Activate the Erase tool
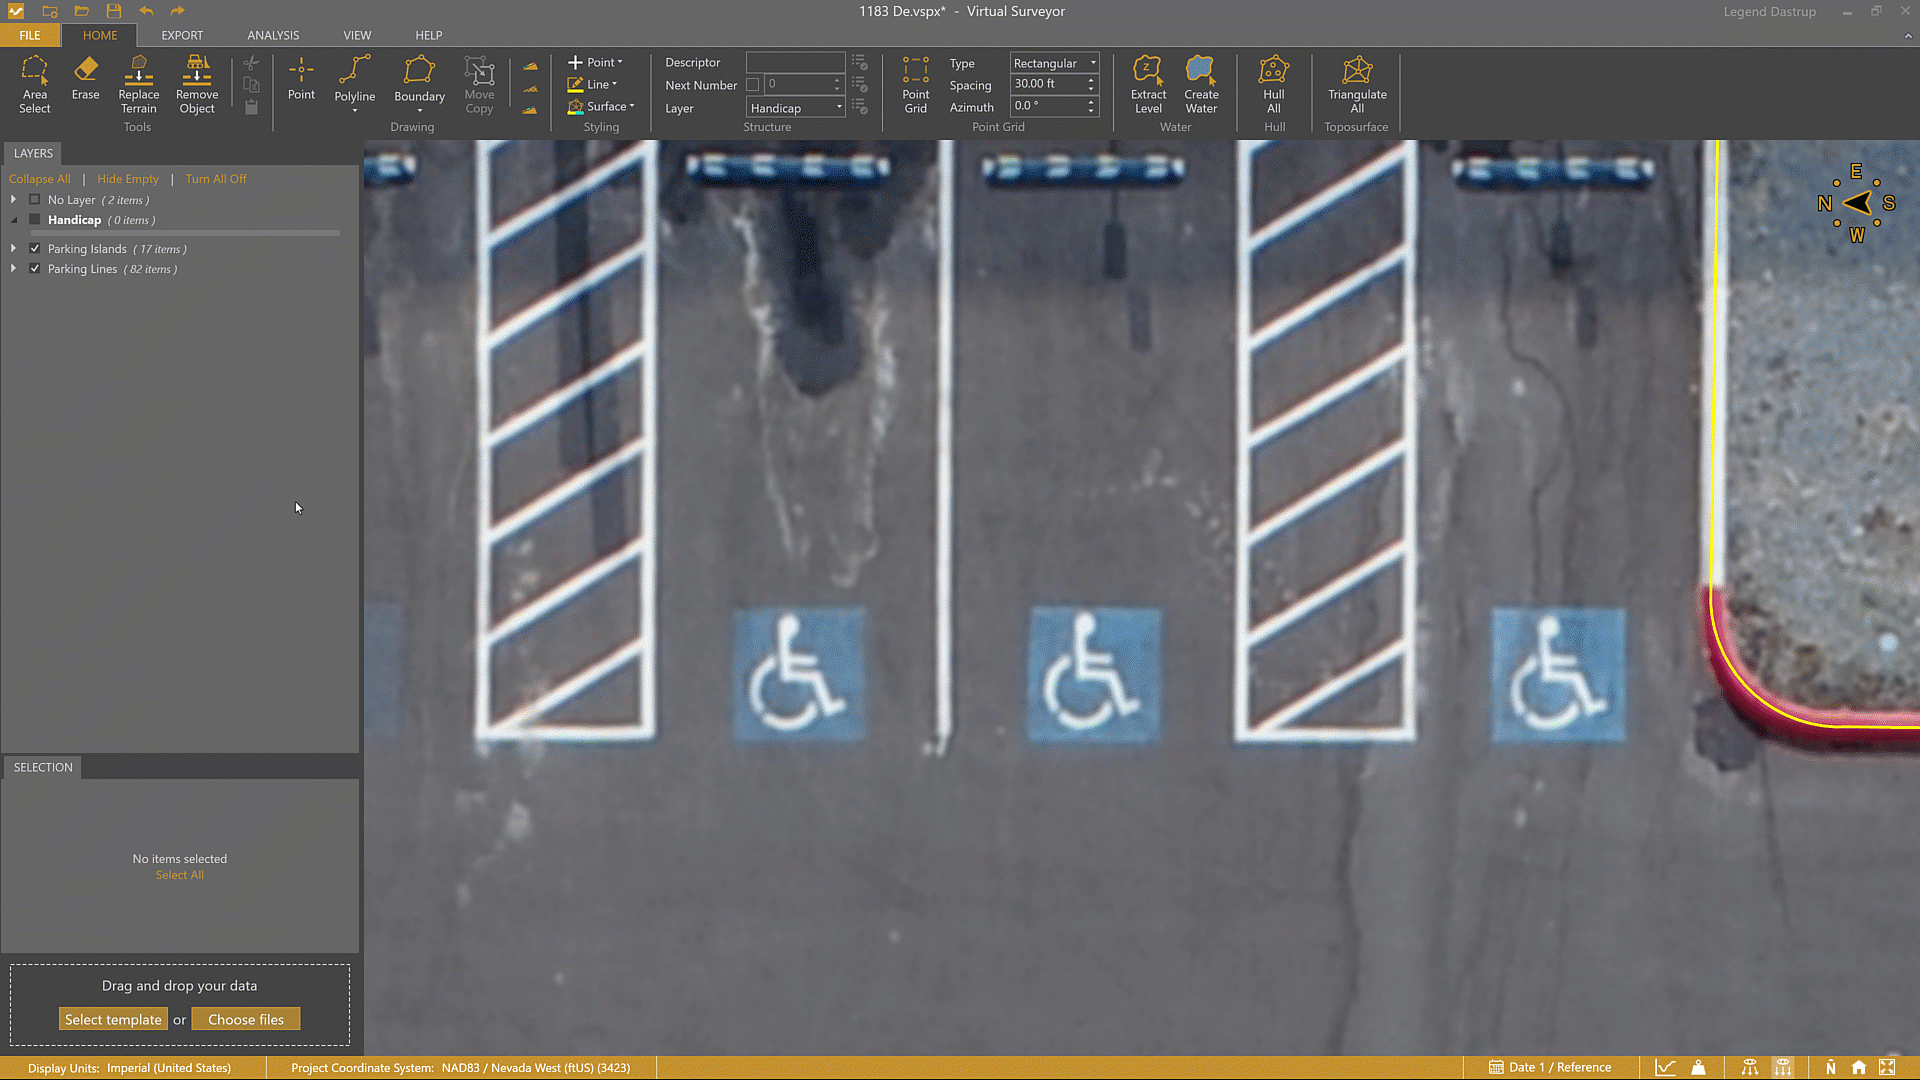The image size is (1920, 1080). (85, 79)
